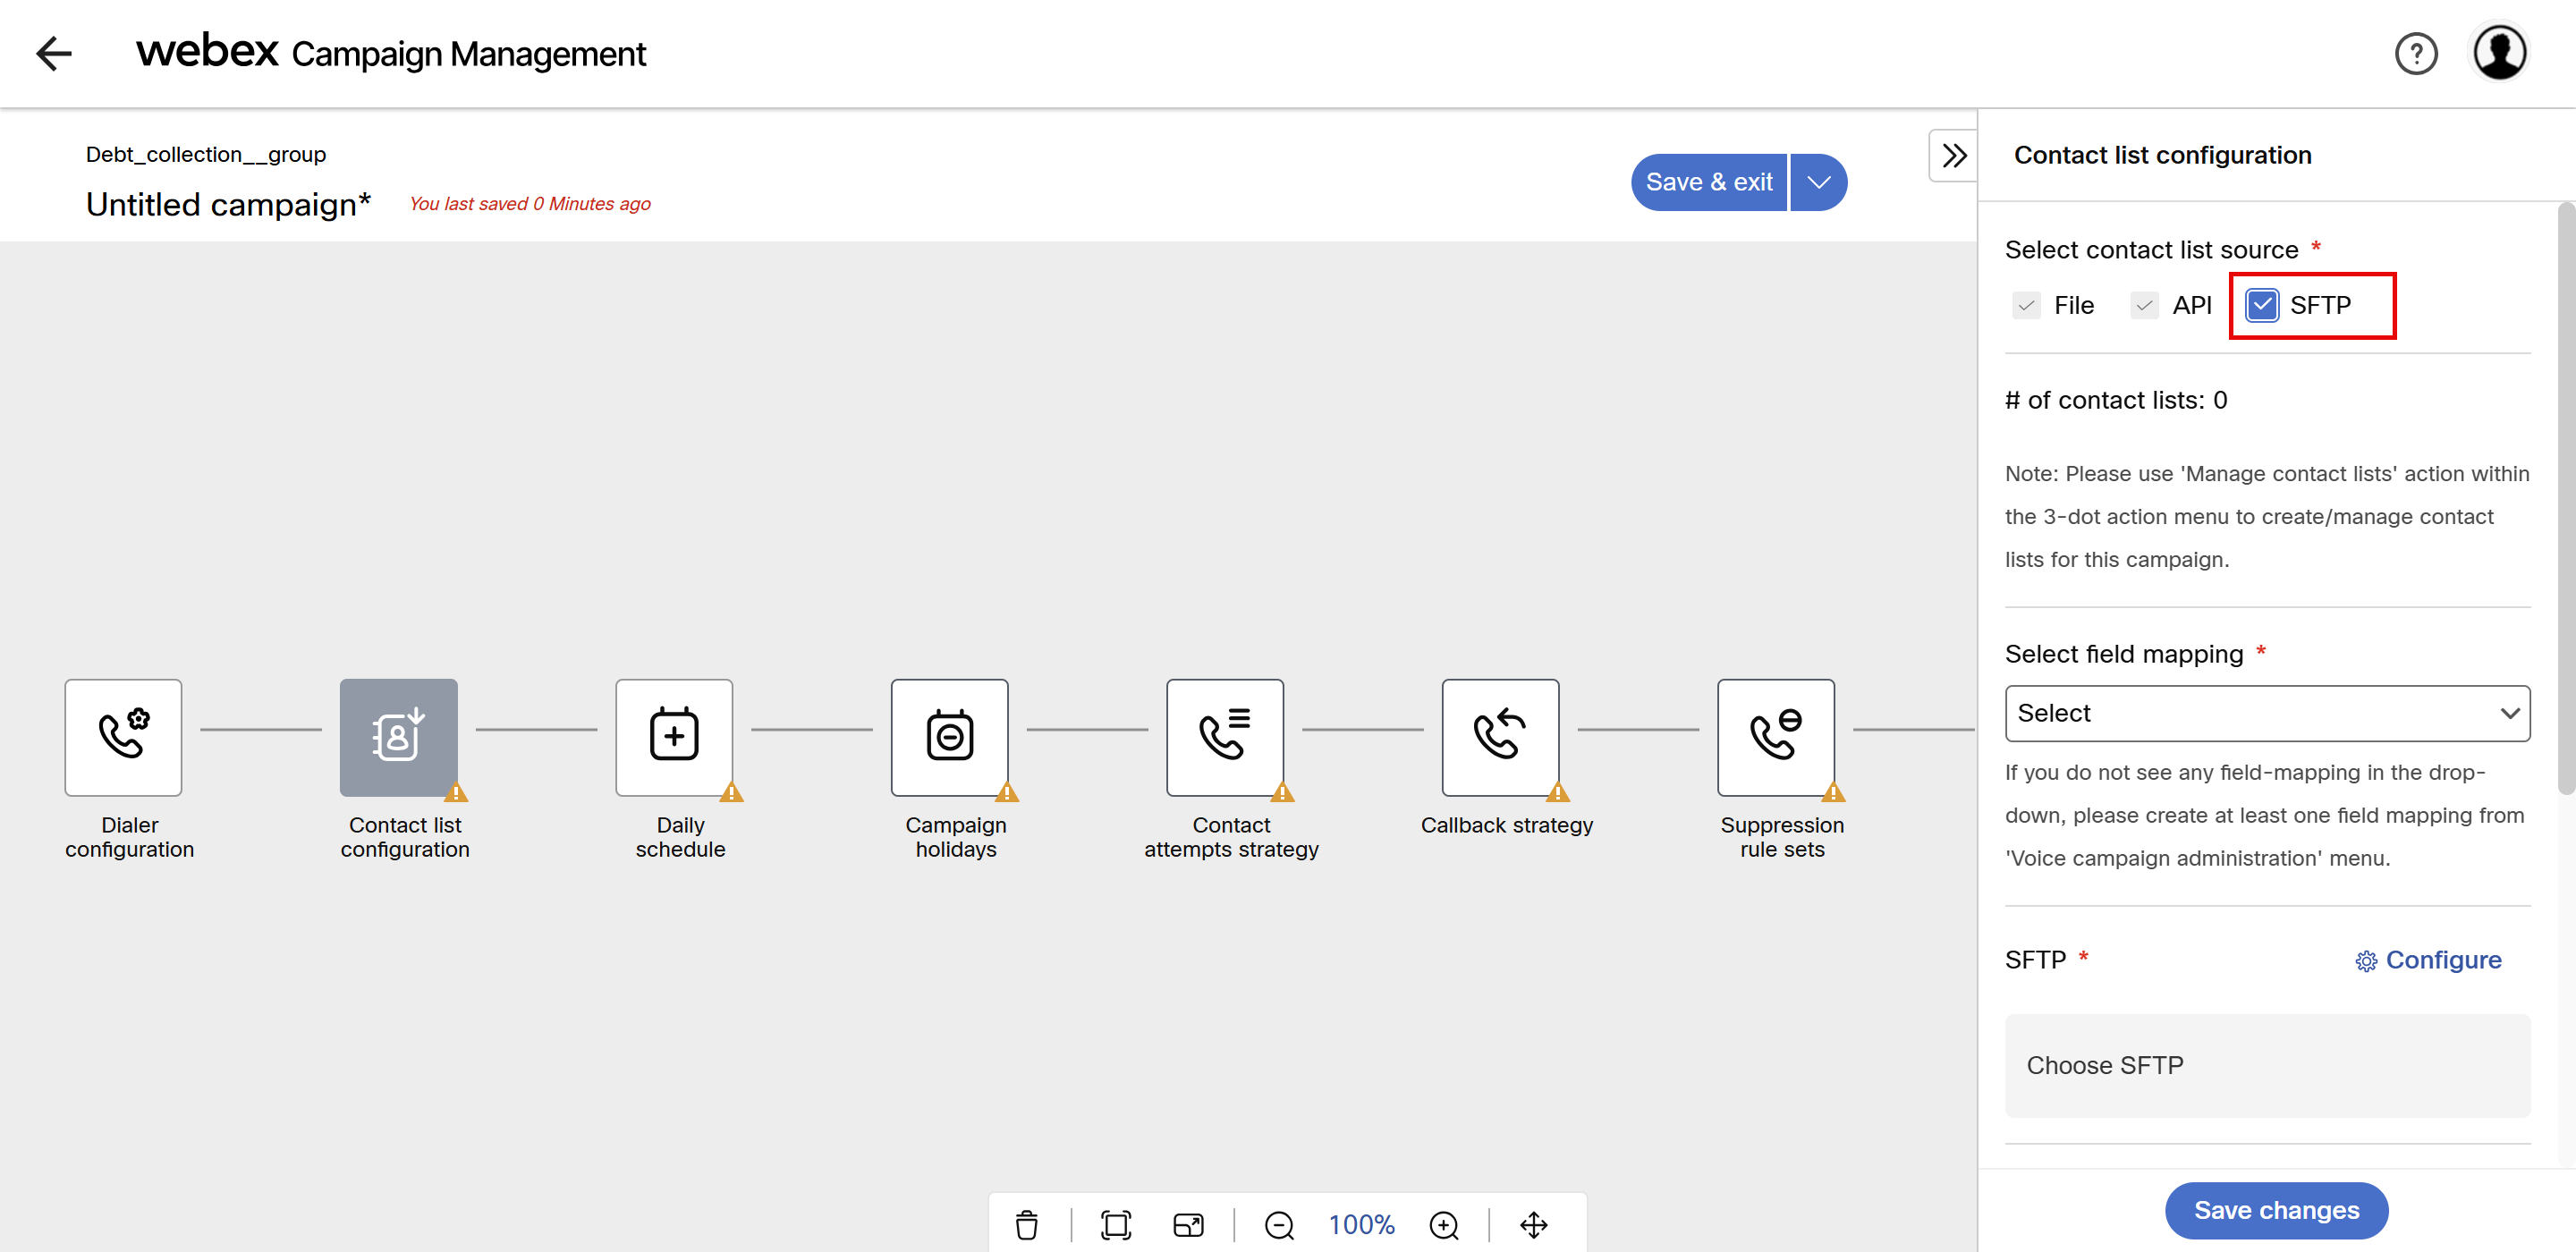Zoom in the canvas with plus magnifier
Screen dimensions: 2576x1252
click(x=1444, y=1225)
